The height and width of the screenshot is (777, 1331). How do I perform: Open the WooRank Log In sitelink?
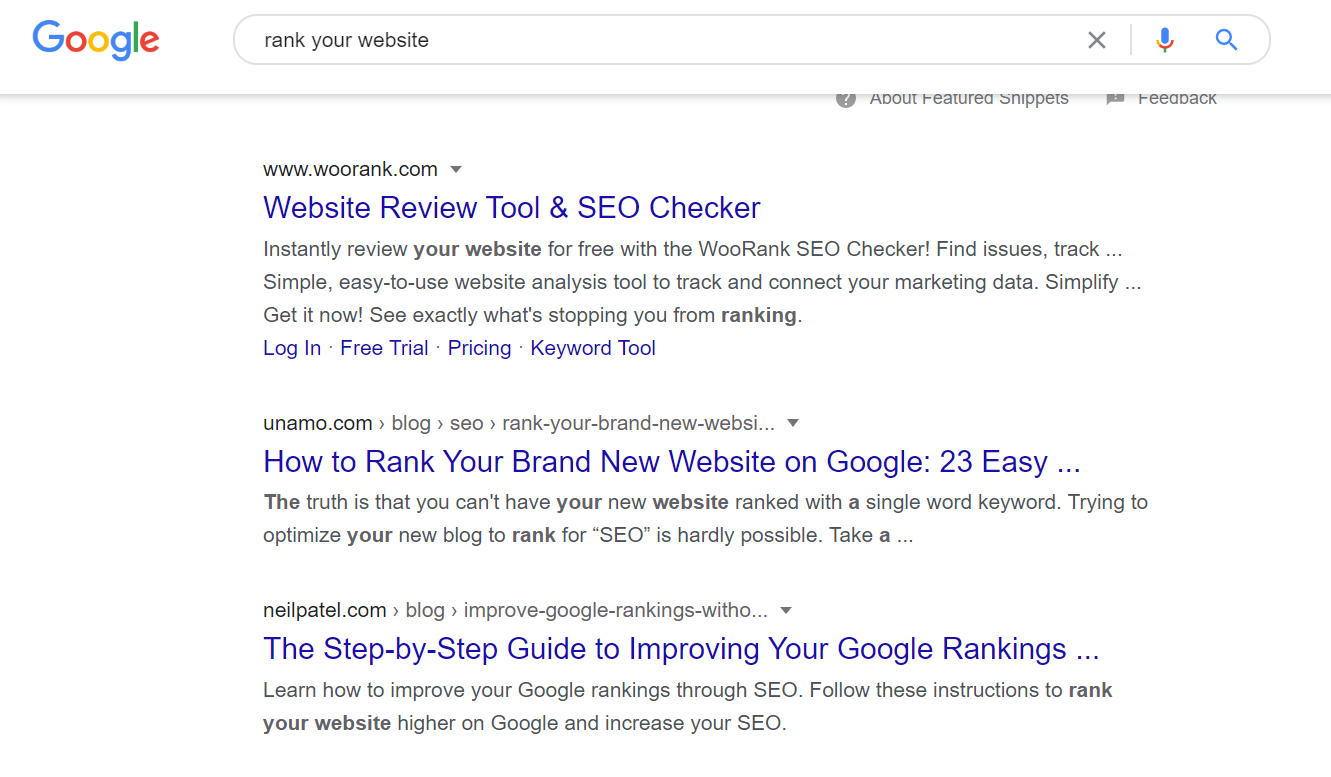(x=292, y=348)
